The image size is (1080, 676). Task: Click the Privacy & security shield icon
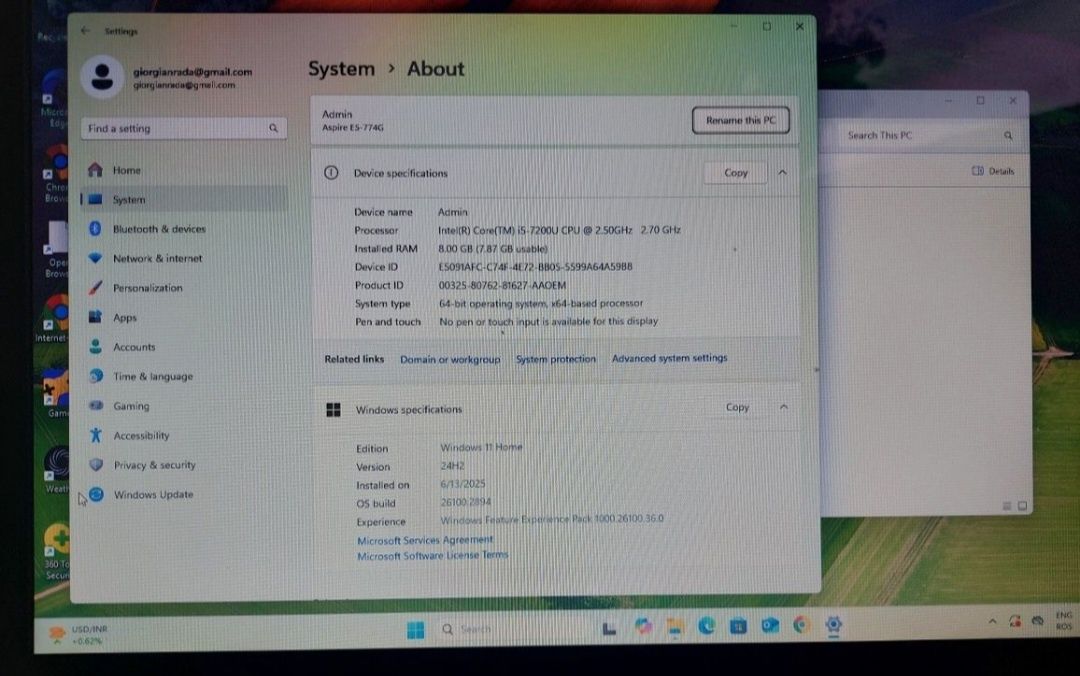(96, 464)
